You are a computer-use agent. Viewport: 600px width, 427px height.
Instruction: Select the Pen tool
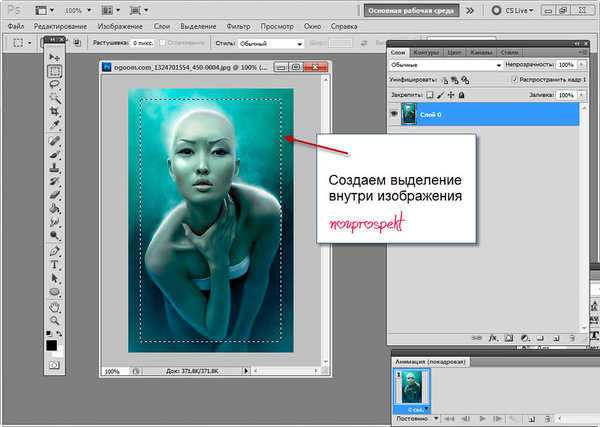pyautogui.click(x=54, y=251)
